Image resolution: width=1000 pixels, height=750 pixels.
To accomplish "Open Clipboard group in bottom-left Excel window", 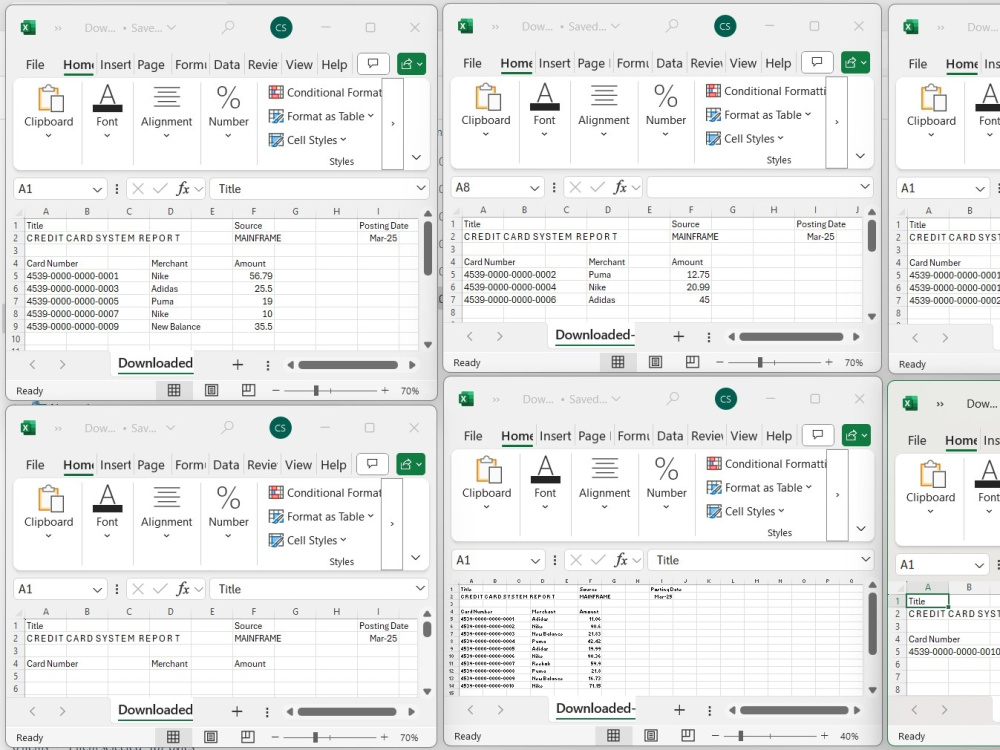I will point(48,511).
